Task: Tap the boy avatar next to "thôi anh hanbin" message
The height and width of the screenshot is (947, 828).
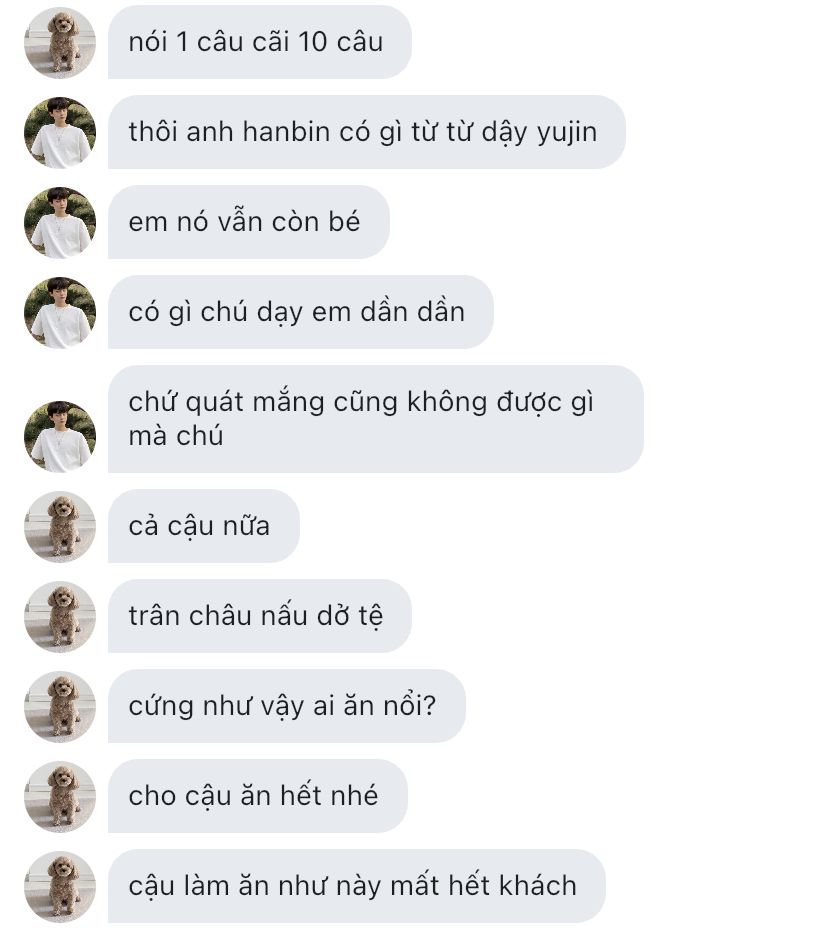Action: (60, 132)
